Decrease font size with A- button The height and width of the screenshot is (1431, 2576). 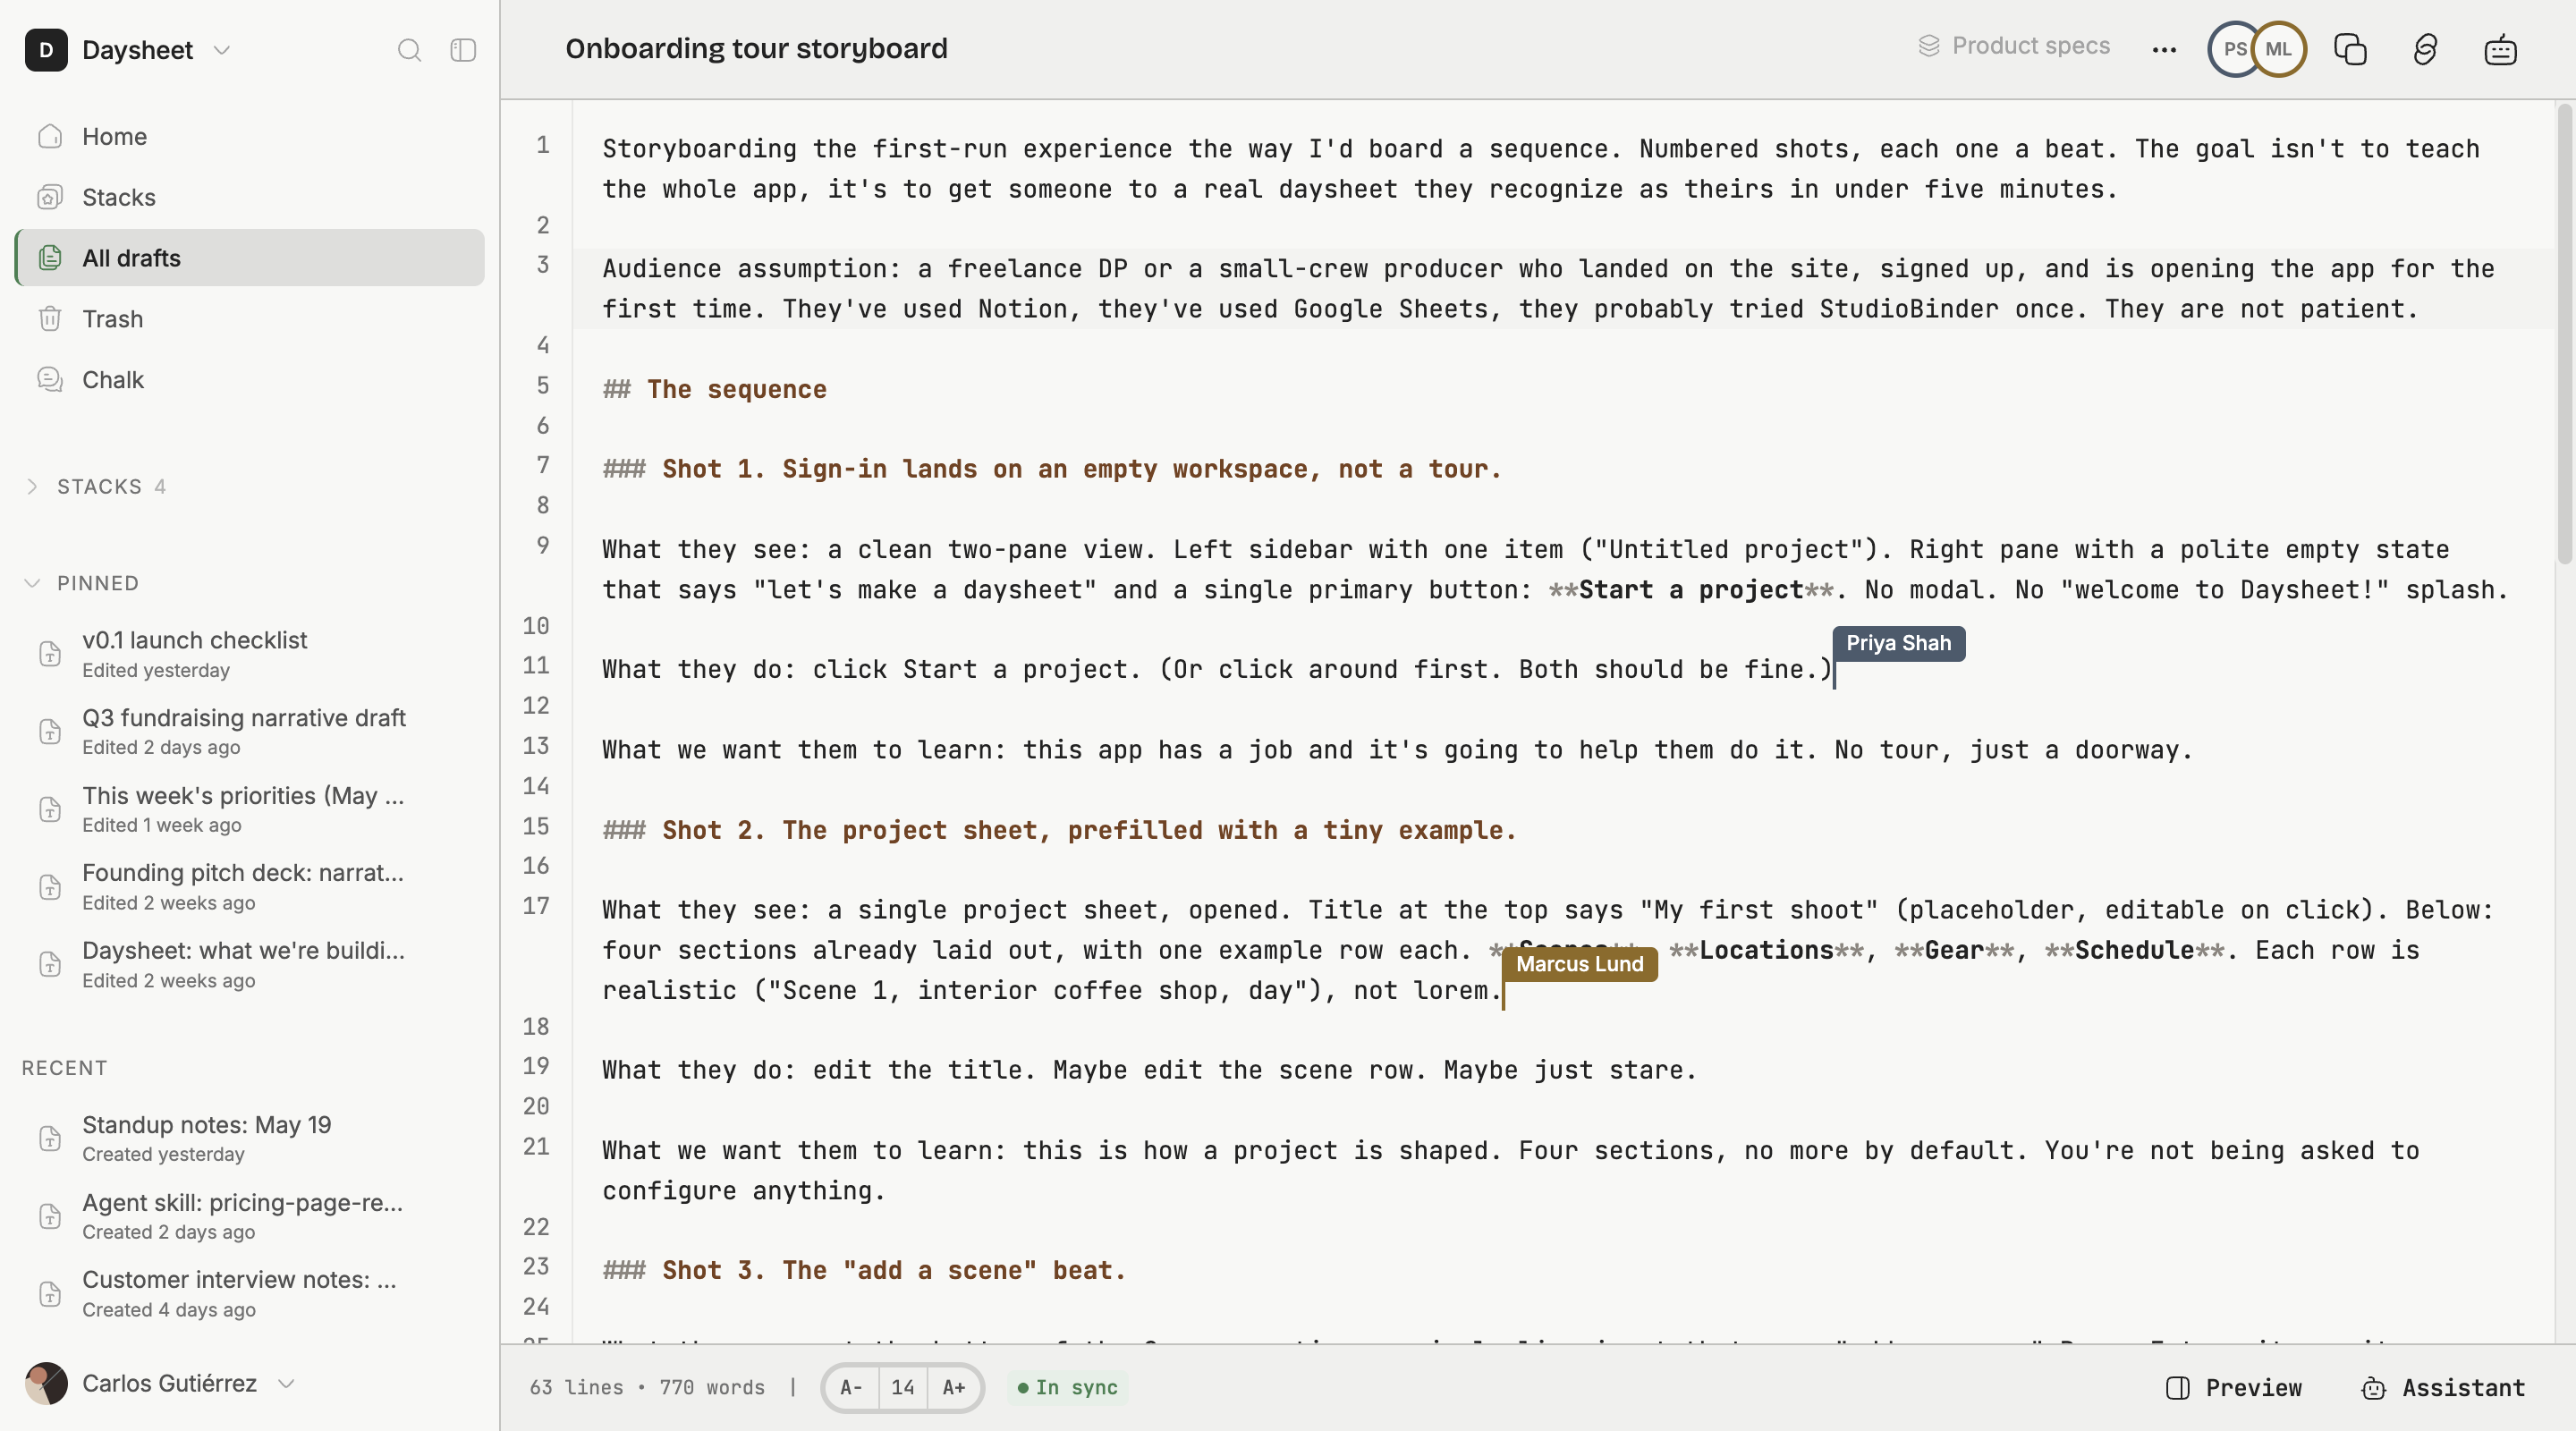pos(851,1388)
